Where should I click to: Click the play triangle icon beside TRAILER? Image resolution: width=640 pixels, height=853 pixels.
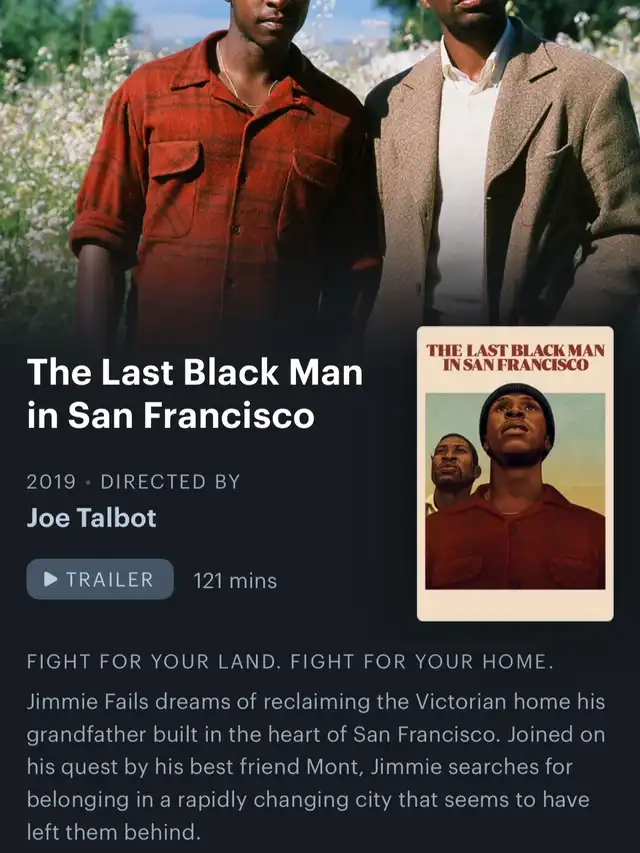click(51, 579)
